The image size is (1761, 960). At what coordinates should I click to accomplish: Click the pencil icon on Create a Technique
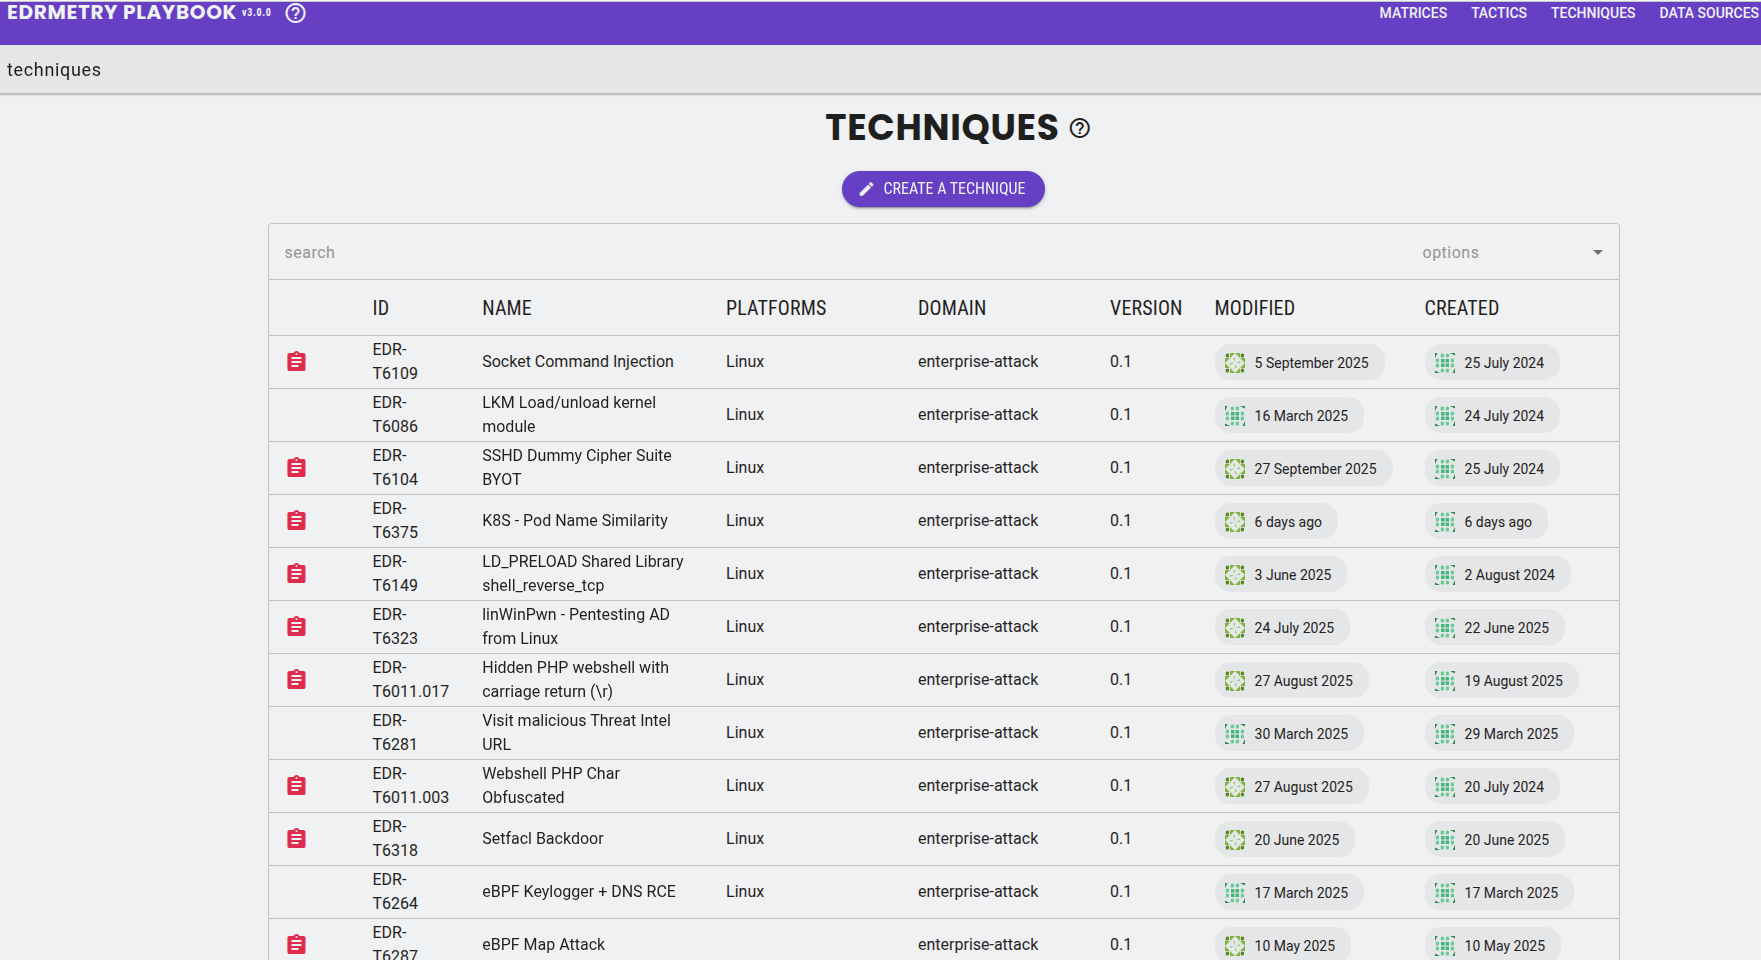point(866,189)
